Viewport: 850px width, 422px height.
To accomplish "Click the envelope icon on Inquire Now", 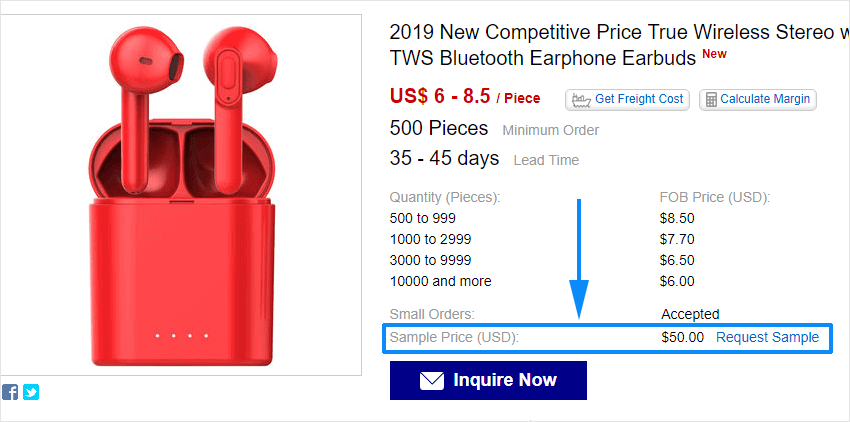I will 431,380.
